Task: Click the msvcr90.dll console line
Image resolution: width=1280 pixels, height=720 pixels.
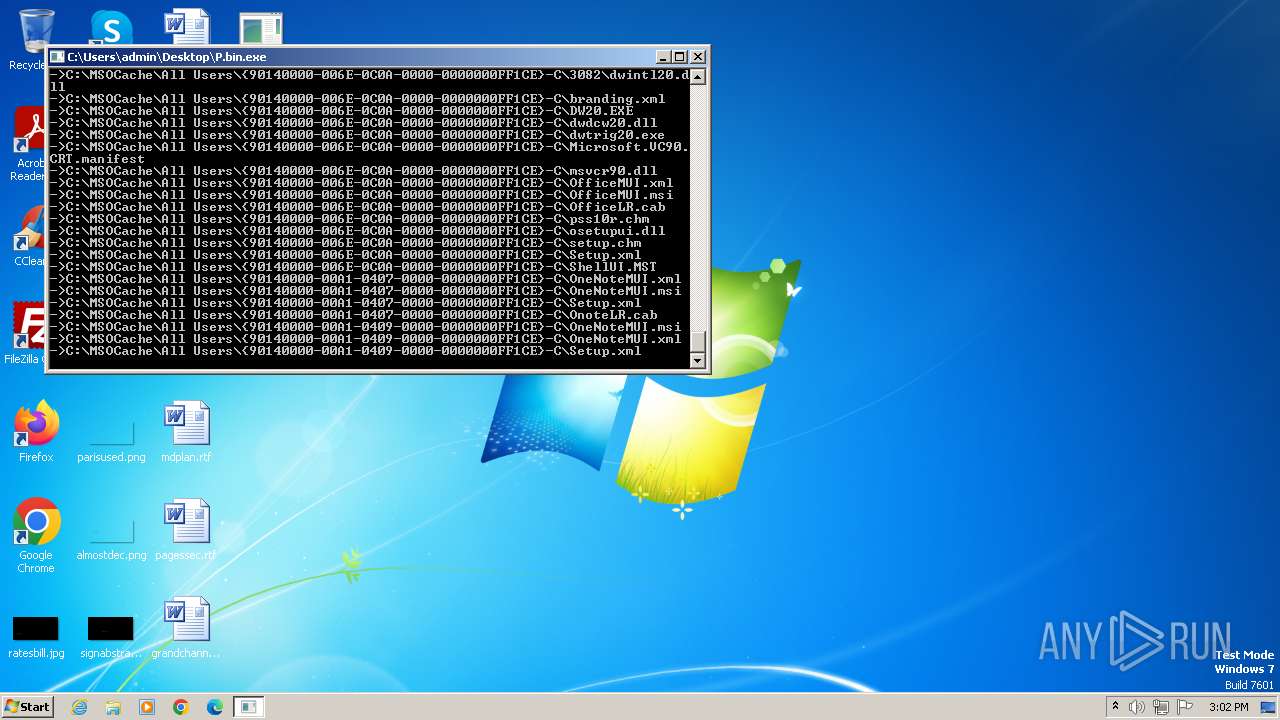Action: tap(354, 171)
